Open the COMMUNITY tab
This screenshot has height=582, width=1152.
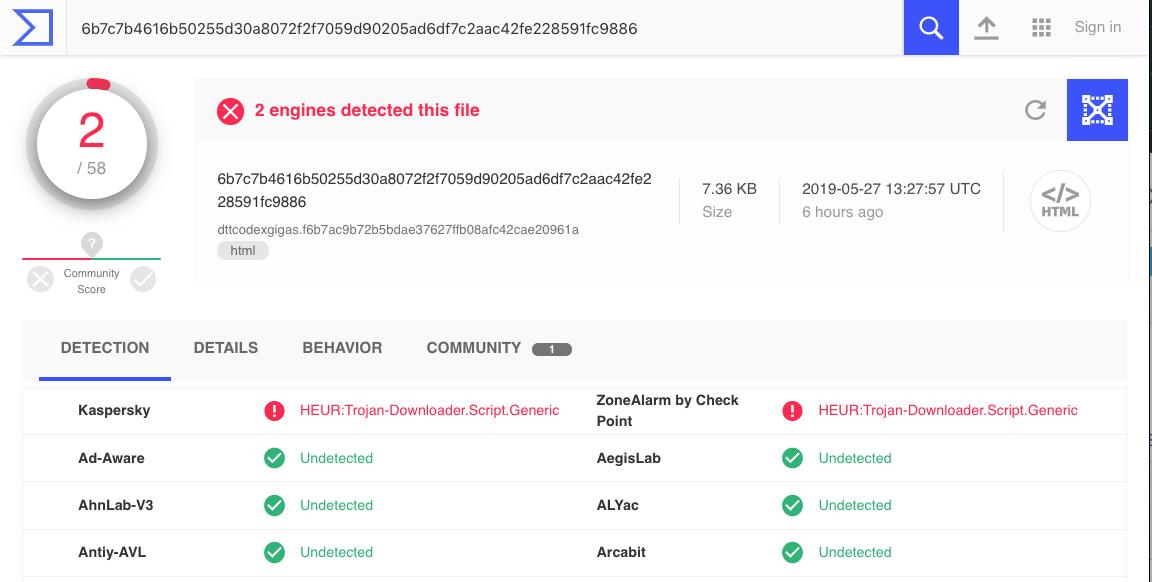coord(499,348)
